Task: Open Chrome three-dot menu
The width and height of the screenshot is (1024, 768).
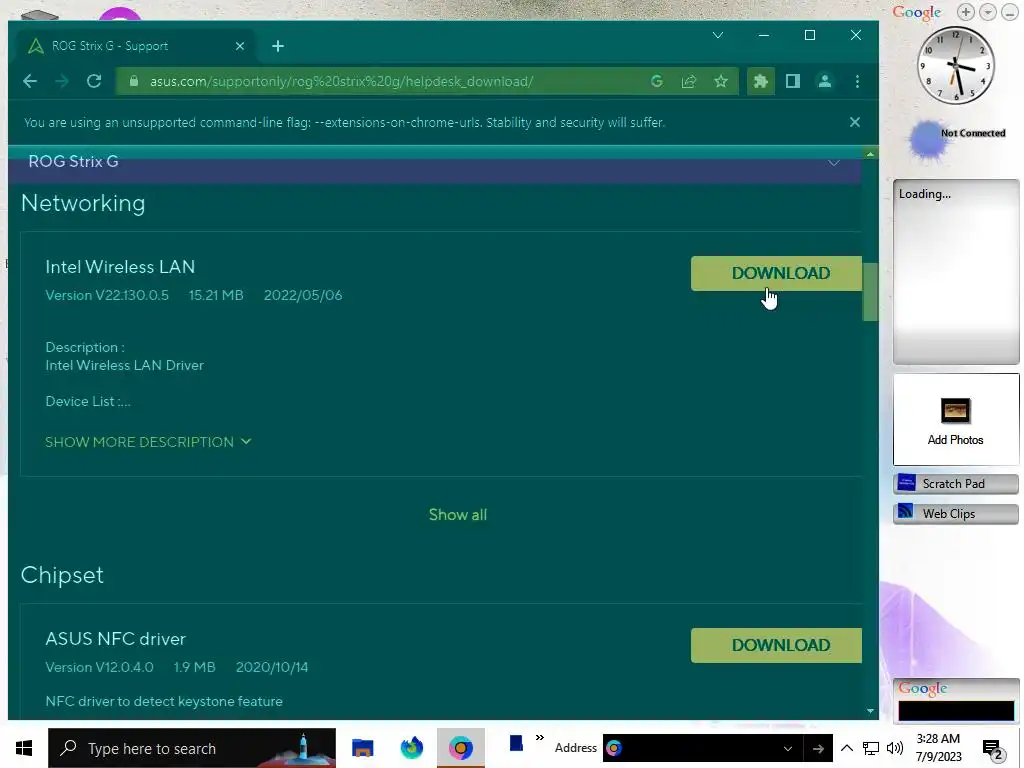Action: click(857, 81)
